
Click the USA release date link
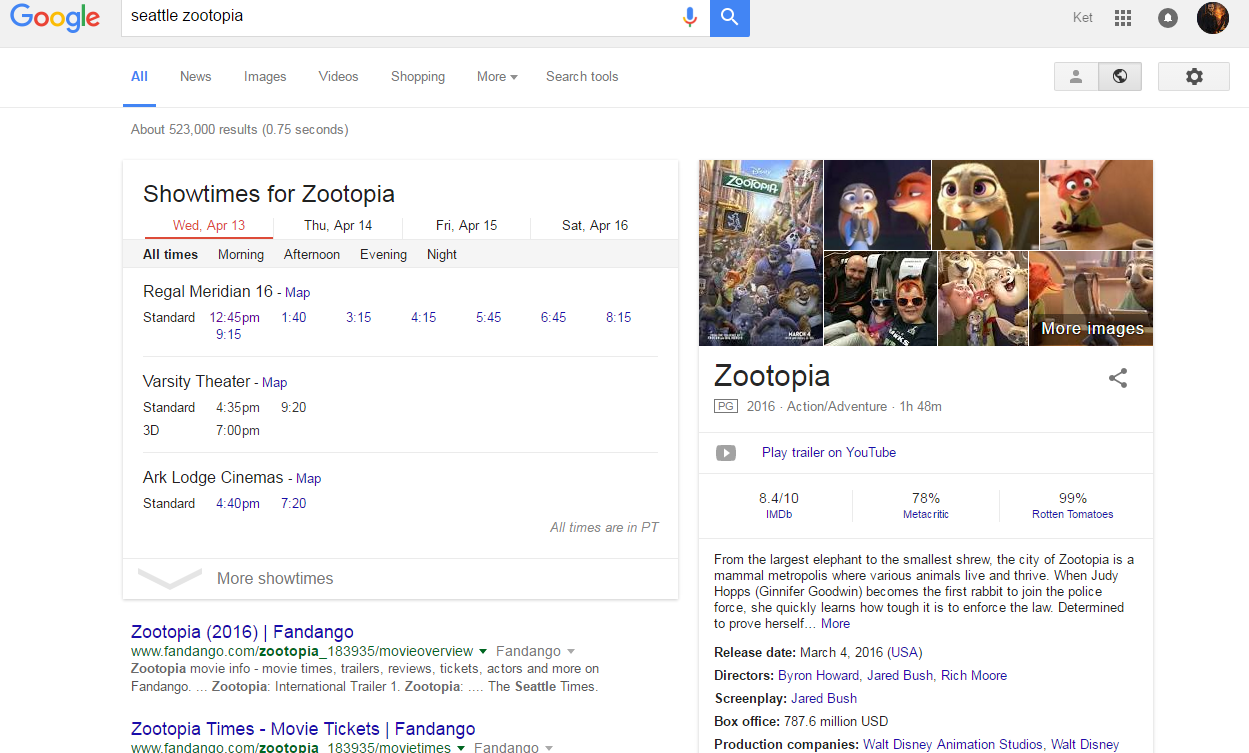905,652
